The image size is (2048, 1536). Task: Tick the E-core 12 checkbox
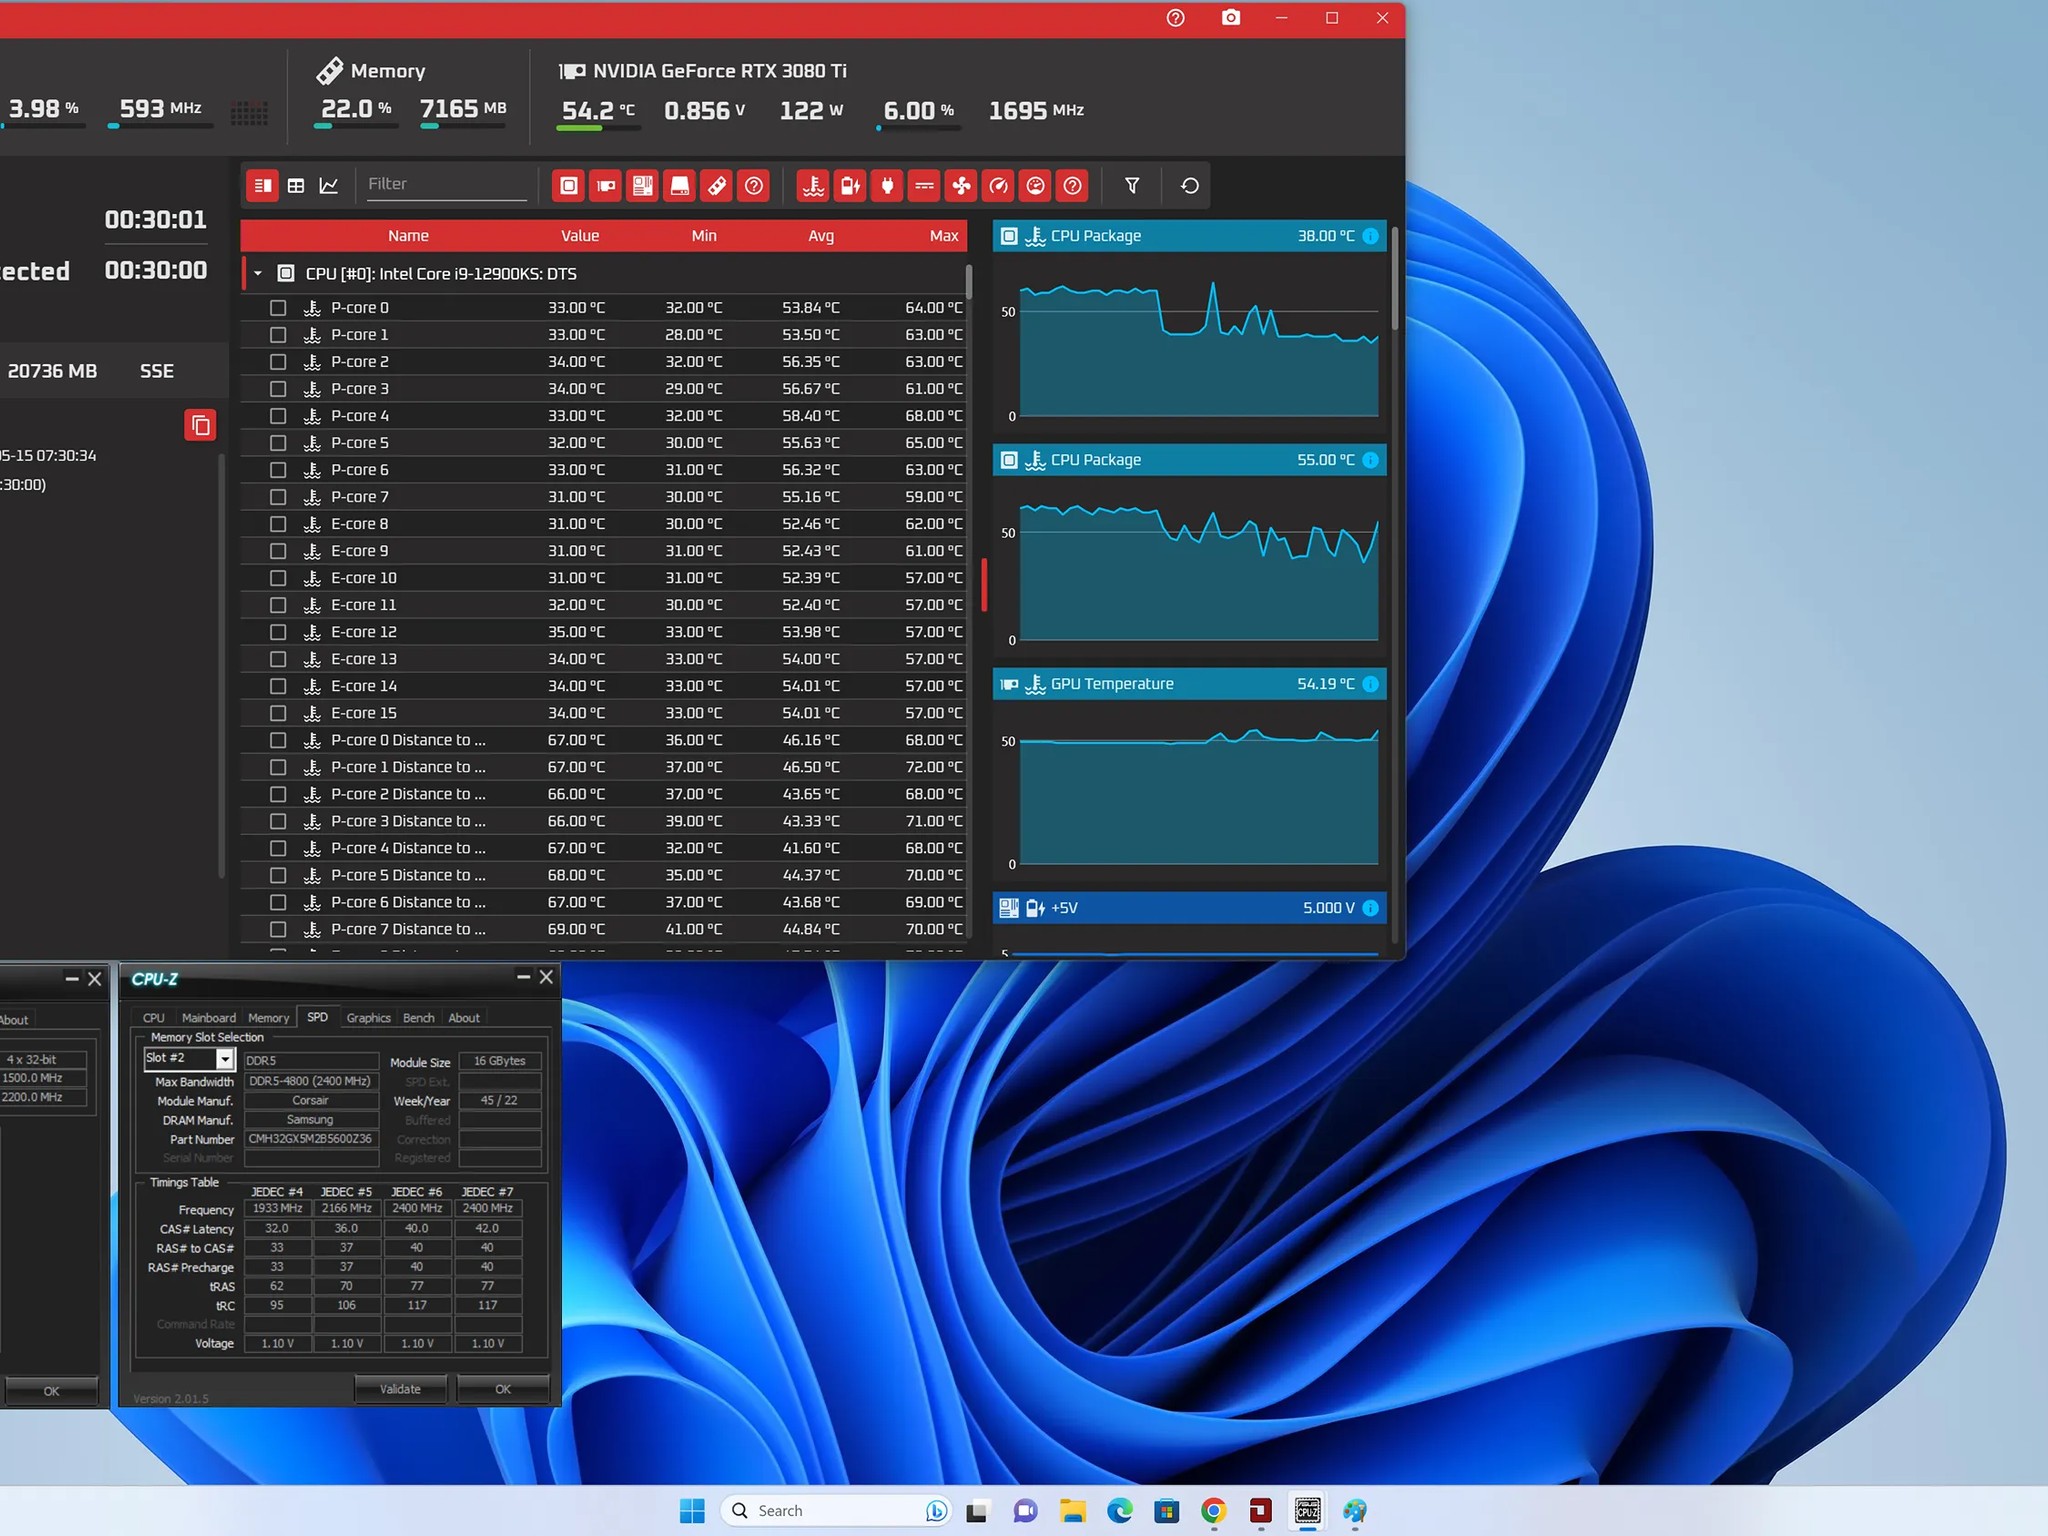(x=278, y=632)
